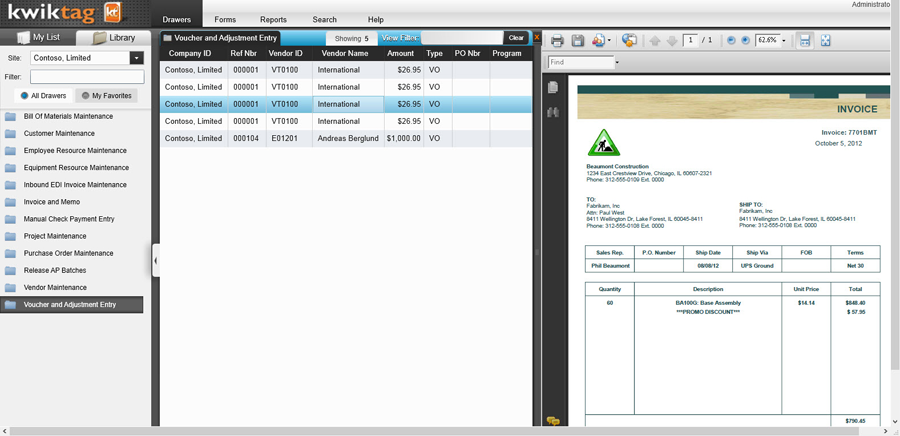Save the PDF document copy

point(578,41)
